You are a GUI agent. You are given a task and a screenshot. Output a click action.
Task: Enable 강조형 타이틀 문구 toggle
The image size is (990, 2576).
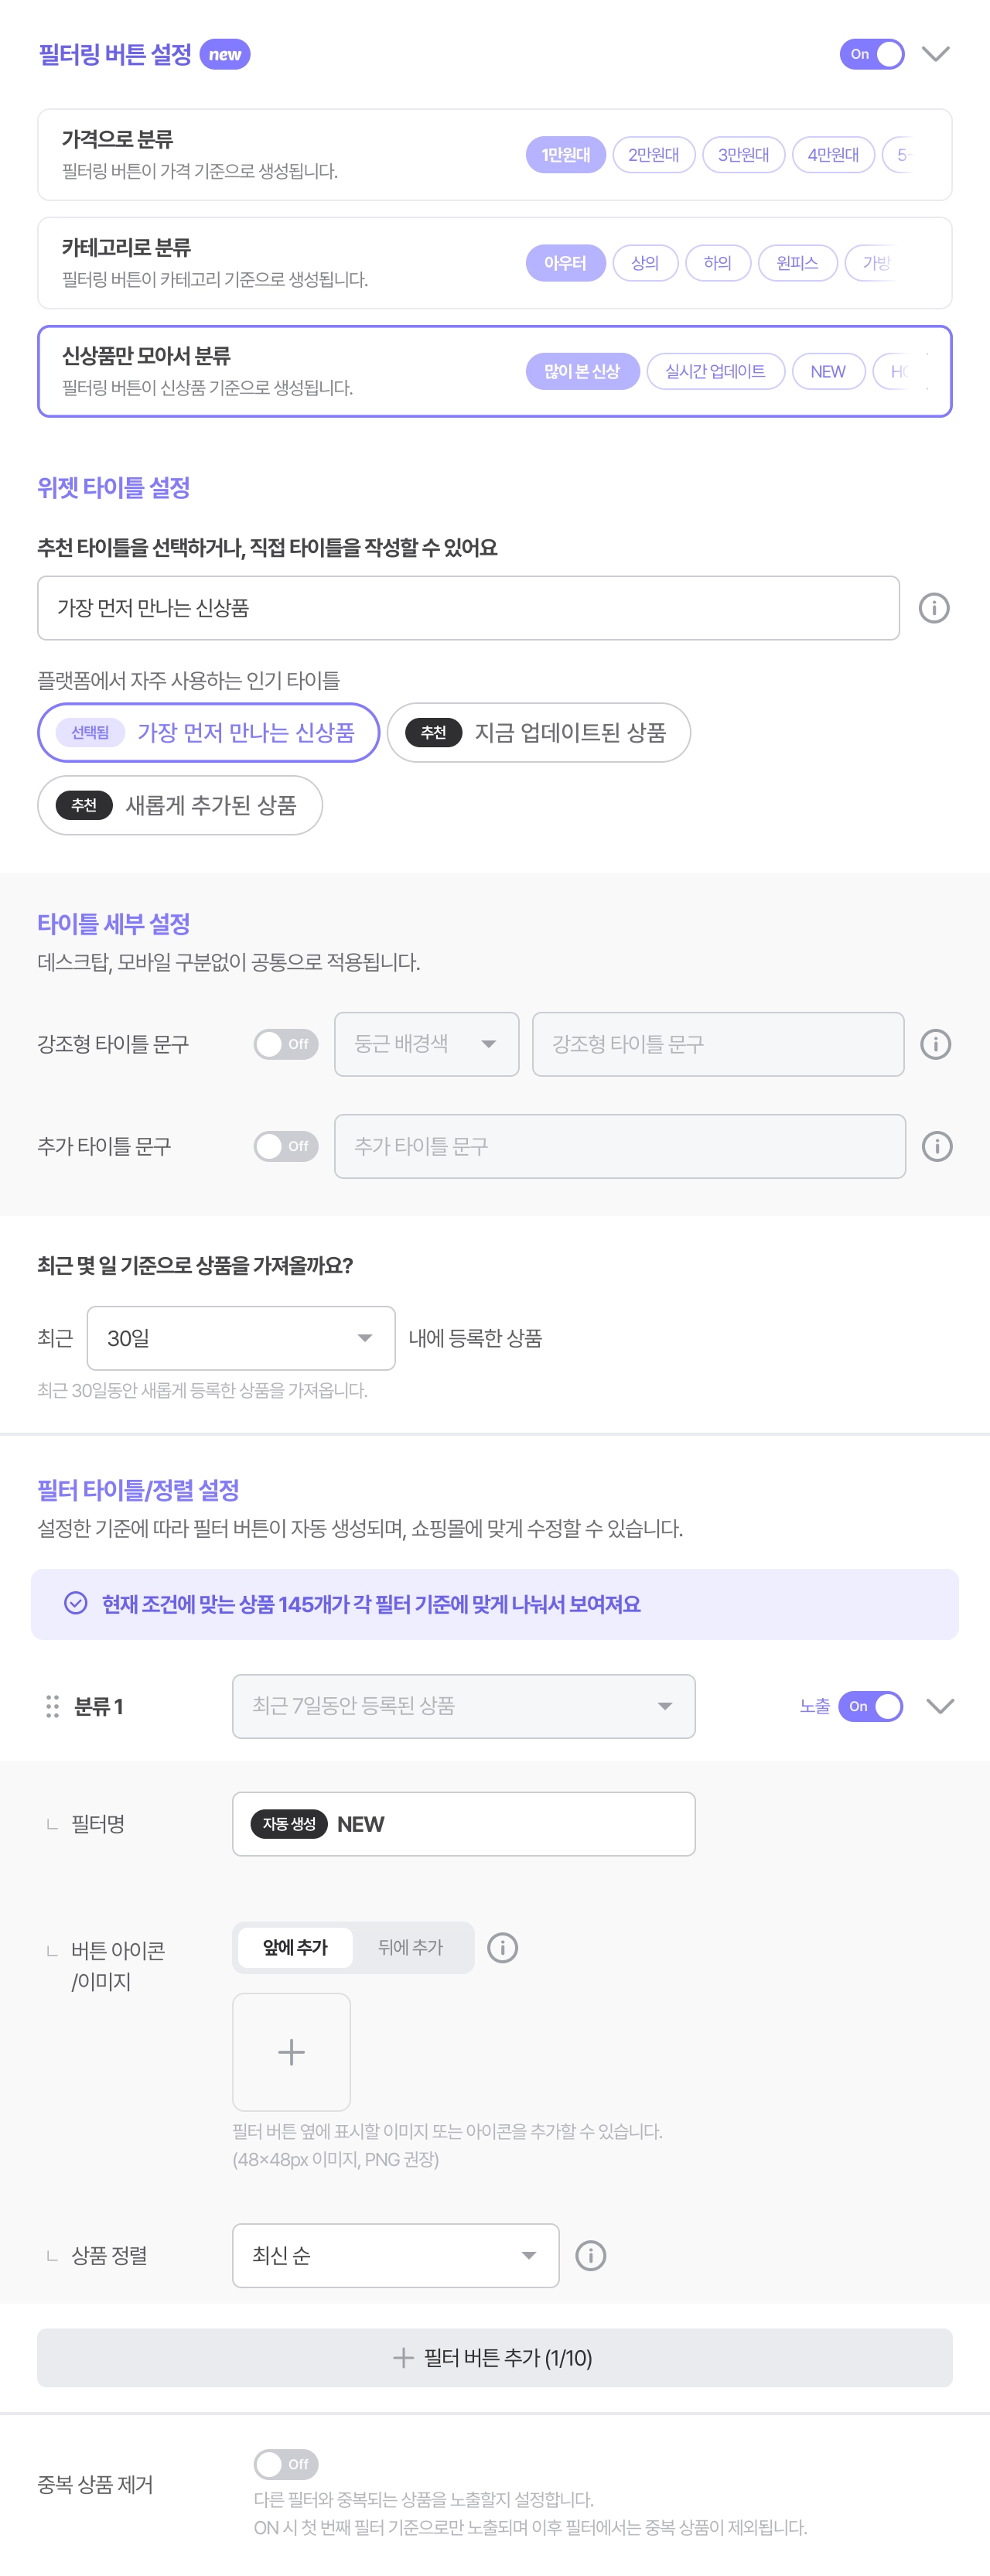[285, 1044]
